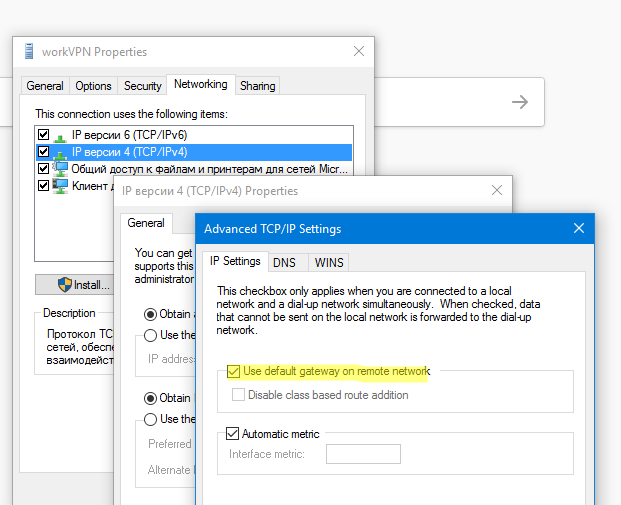This screenshot has width=621, height=505.
Task: Open the Sharing tab
Action: tap(257, 86)
